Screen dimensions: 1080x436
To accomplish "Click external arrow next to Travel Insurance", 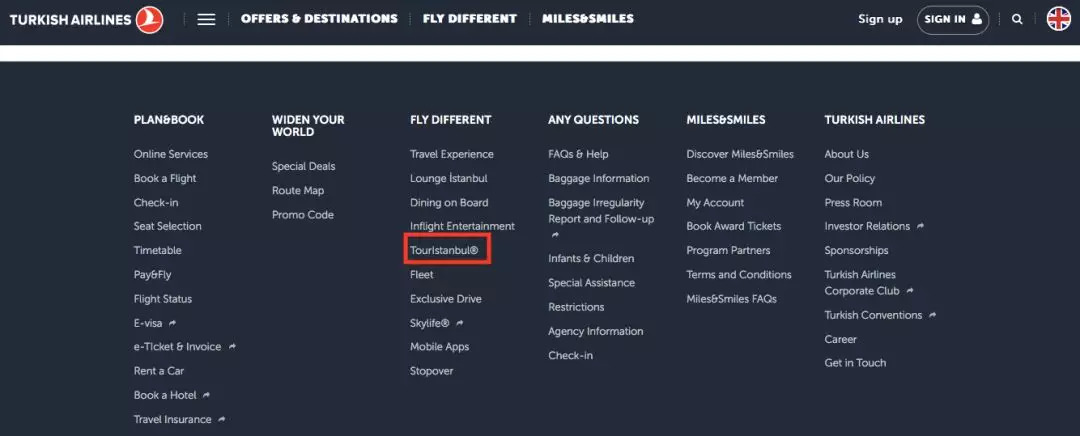I will (x=223, y=420).
